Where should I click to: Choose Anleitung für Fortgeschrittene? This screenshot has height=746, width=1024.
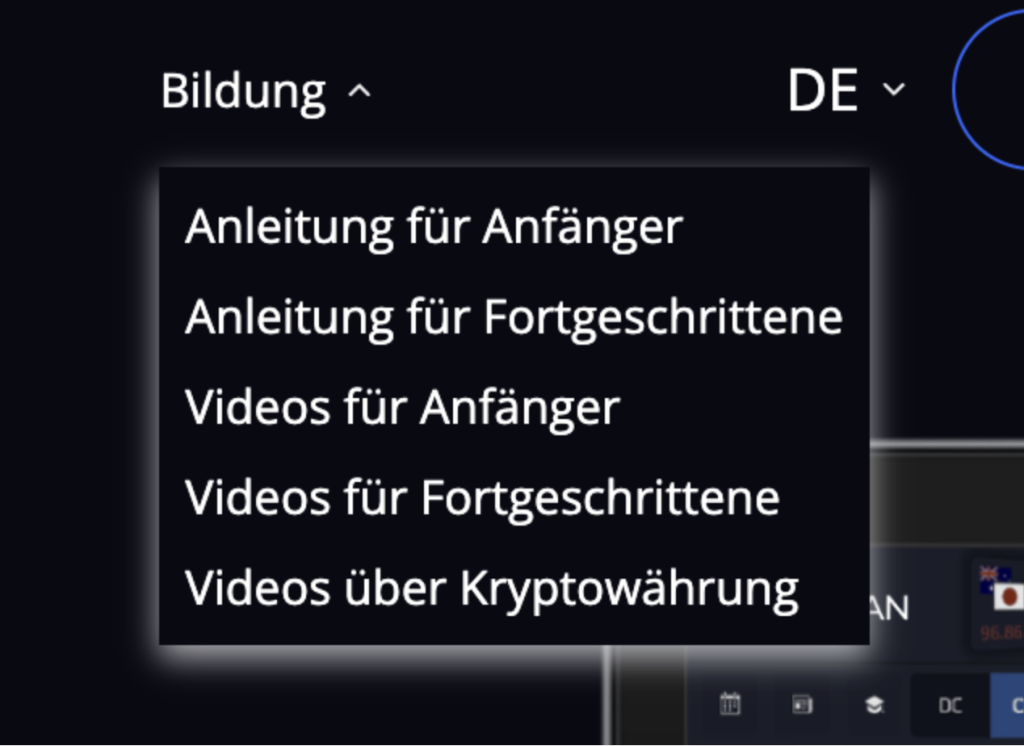(x=514, y=317)
